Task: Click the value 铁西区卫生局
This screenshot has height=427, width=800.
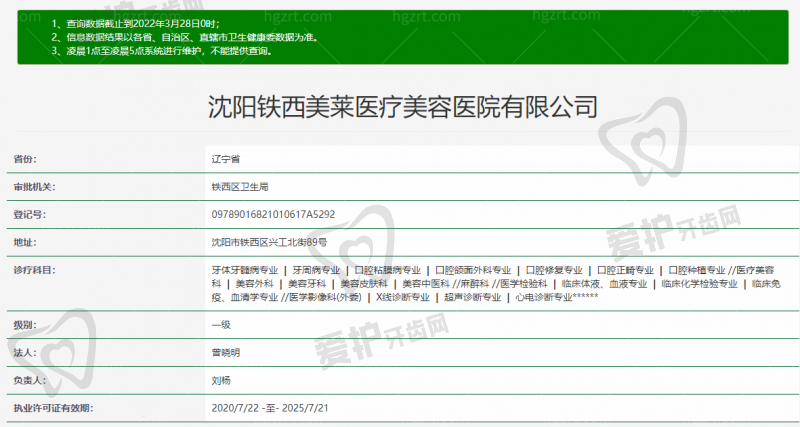Action: pos(240,187)
